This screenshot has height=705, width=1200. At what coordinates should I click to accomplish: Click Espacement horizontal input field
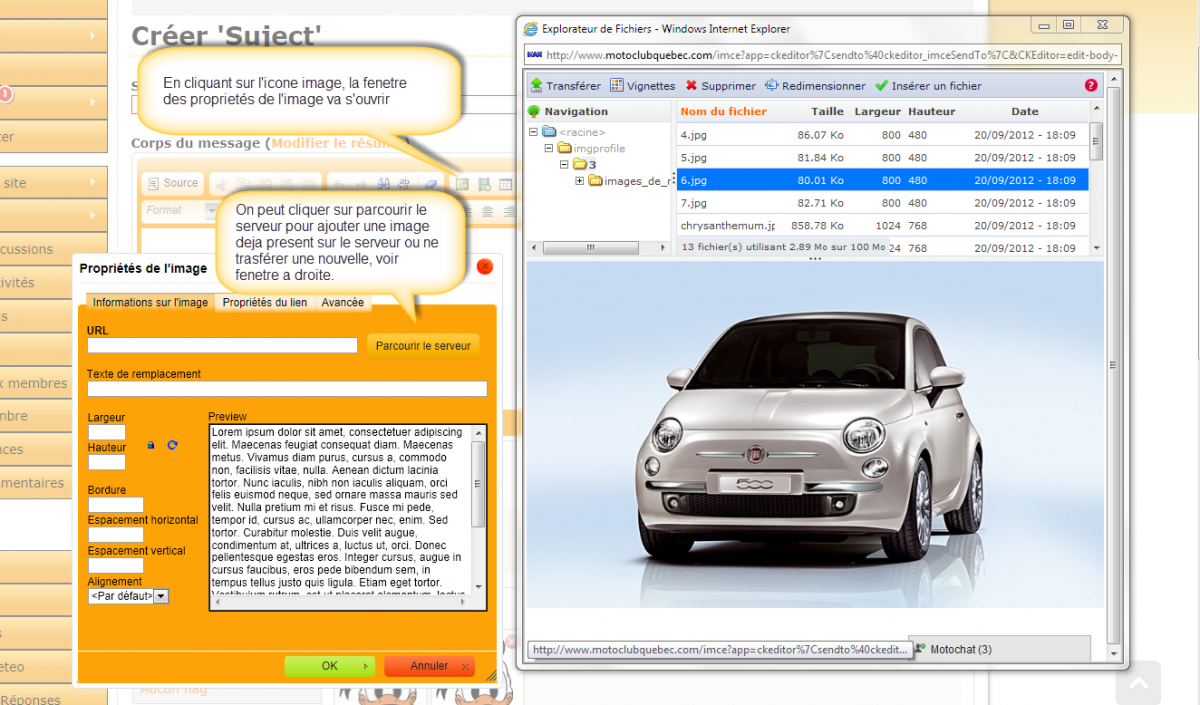pyautogui.click(x=116, y=535)
